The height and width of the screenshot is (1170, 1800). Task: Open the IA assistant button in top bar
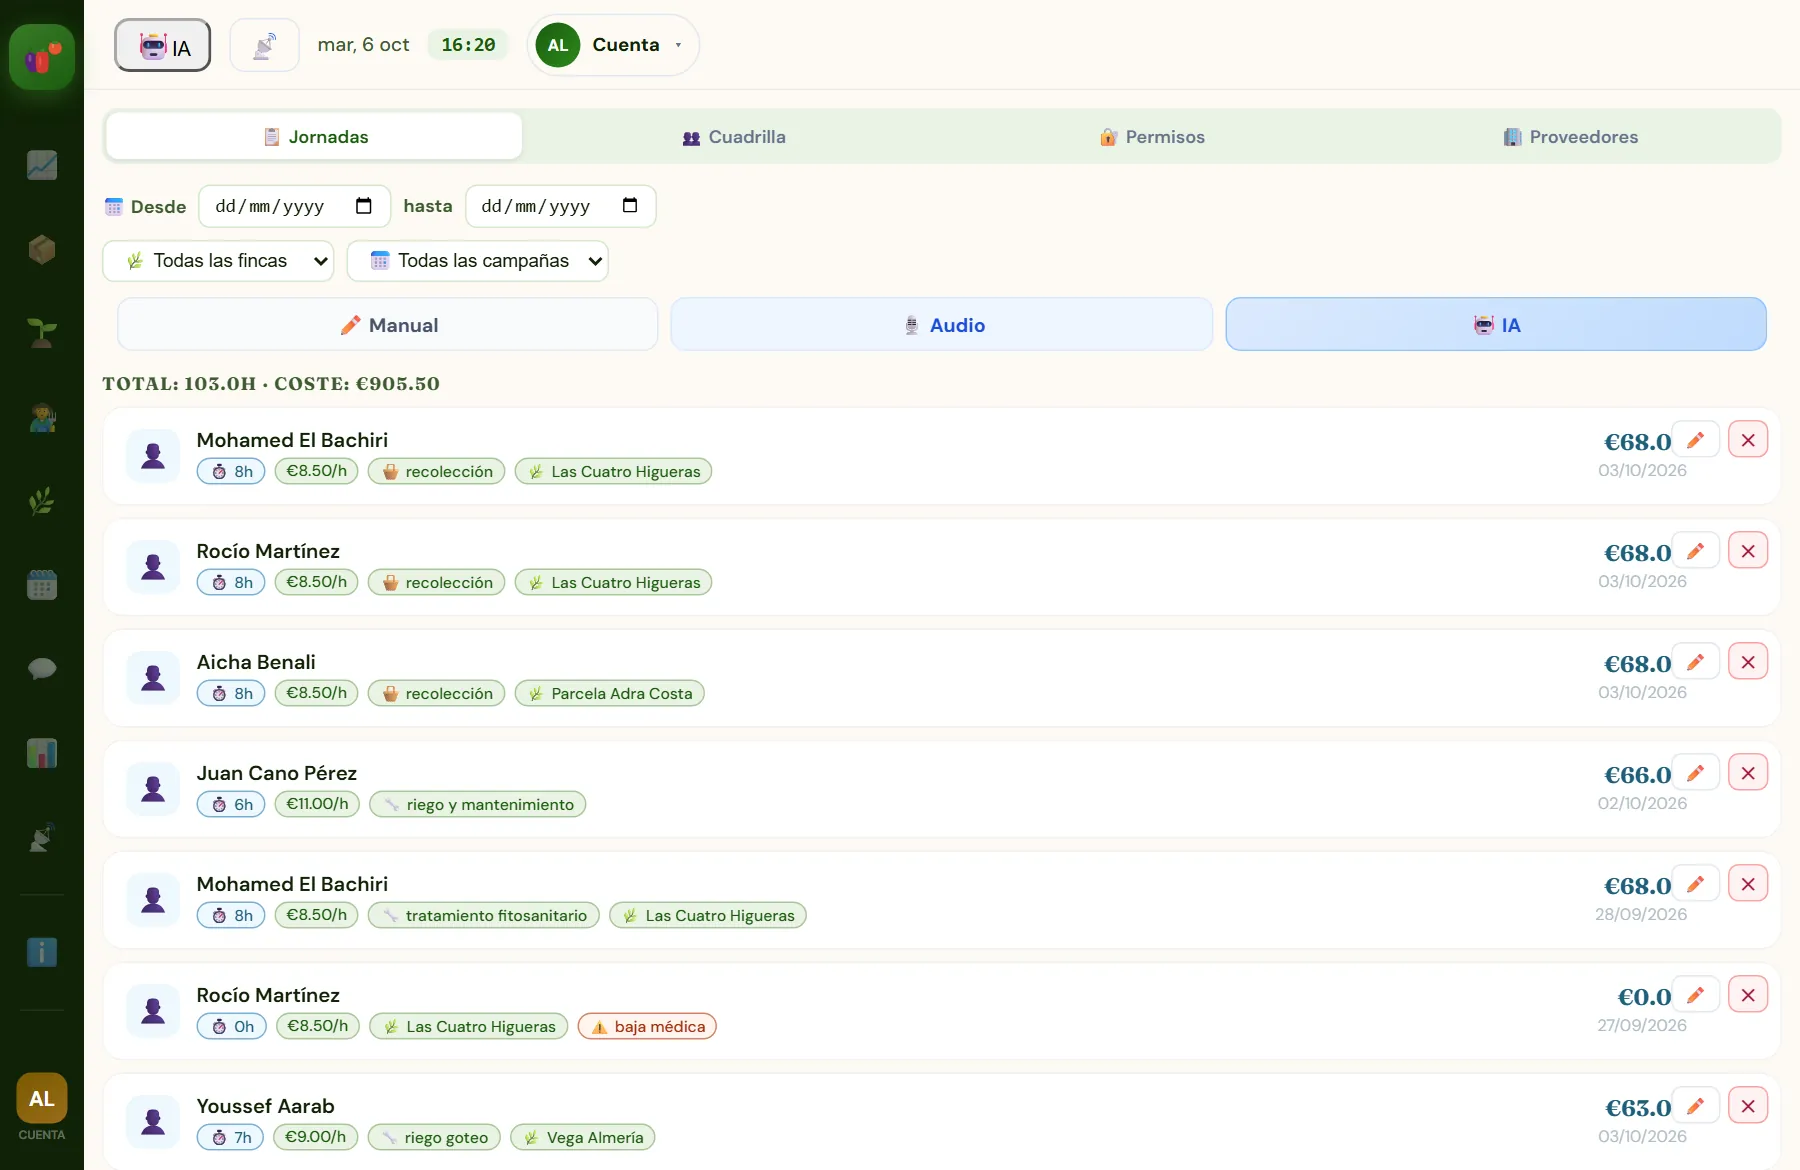(162, 45)
